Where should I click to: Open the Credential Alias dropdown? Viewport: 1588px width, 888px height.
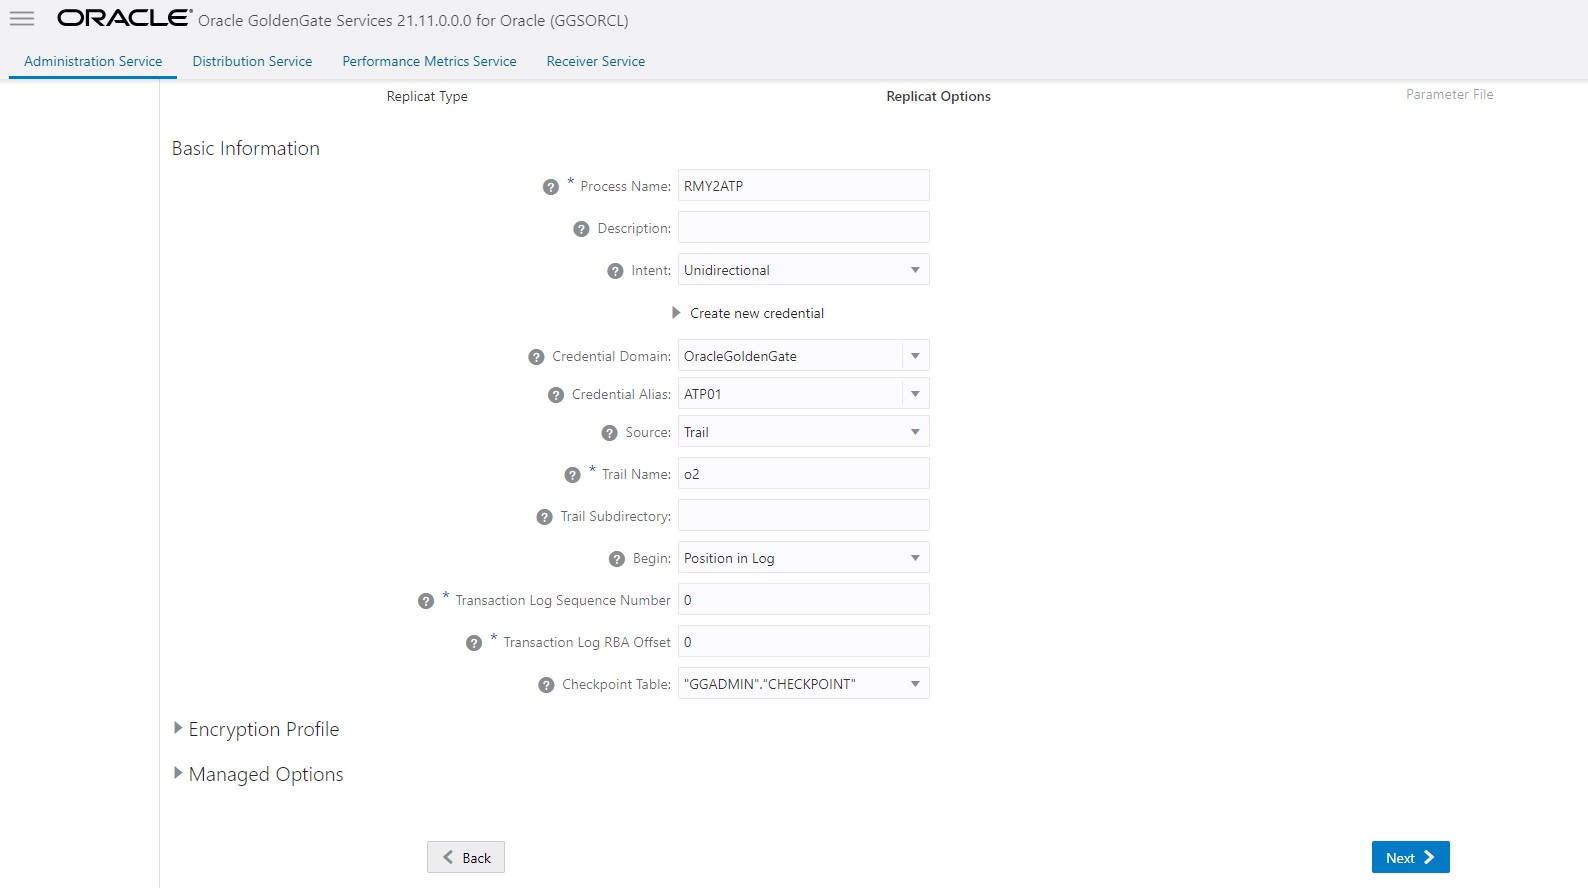coord(914,394)
